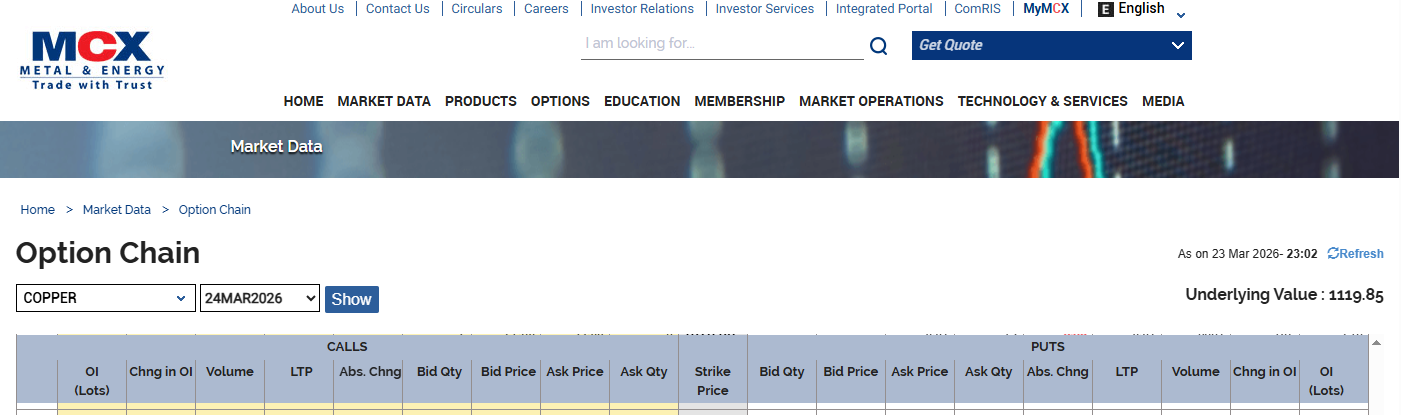Screen dimensions: 1401x415
Task: Open the Circulars link
Action: [477, 9]
